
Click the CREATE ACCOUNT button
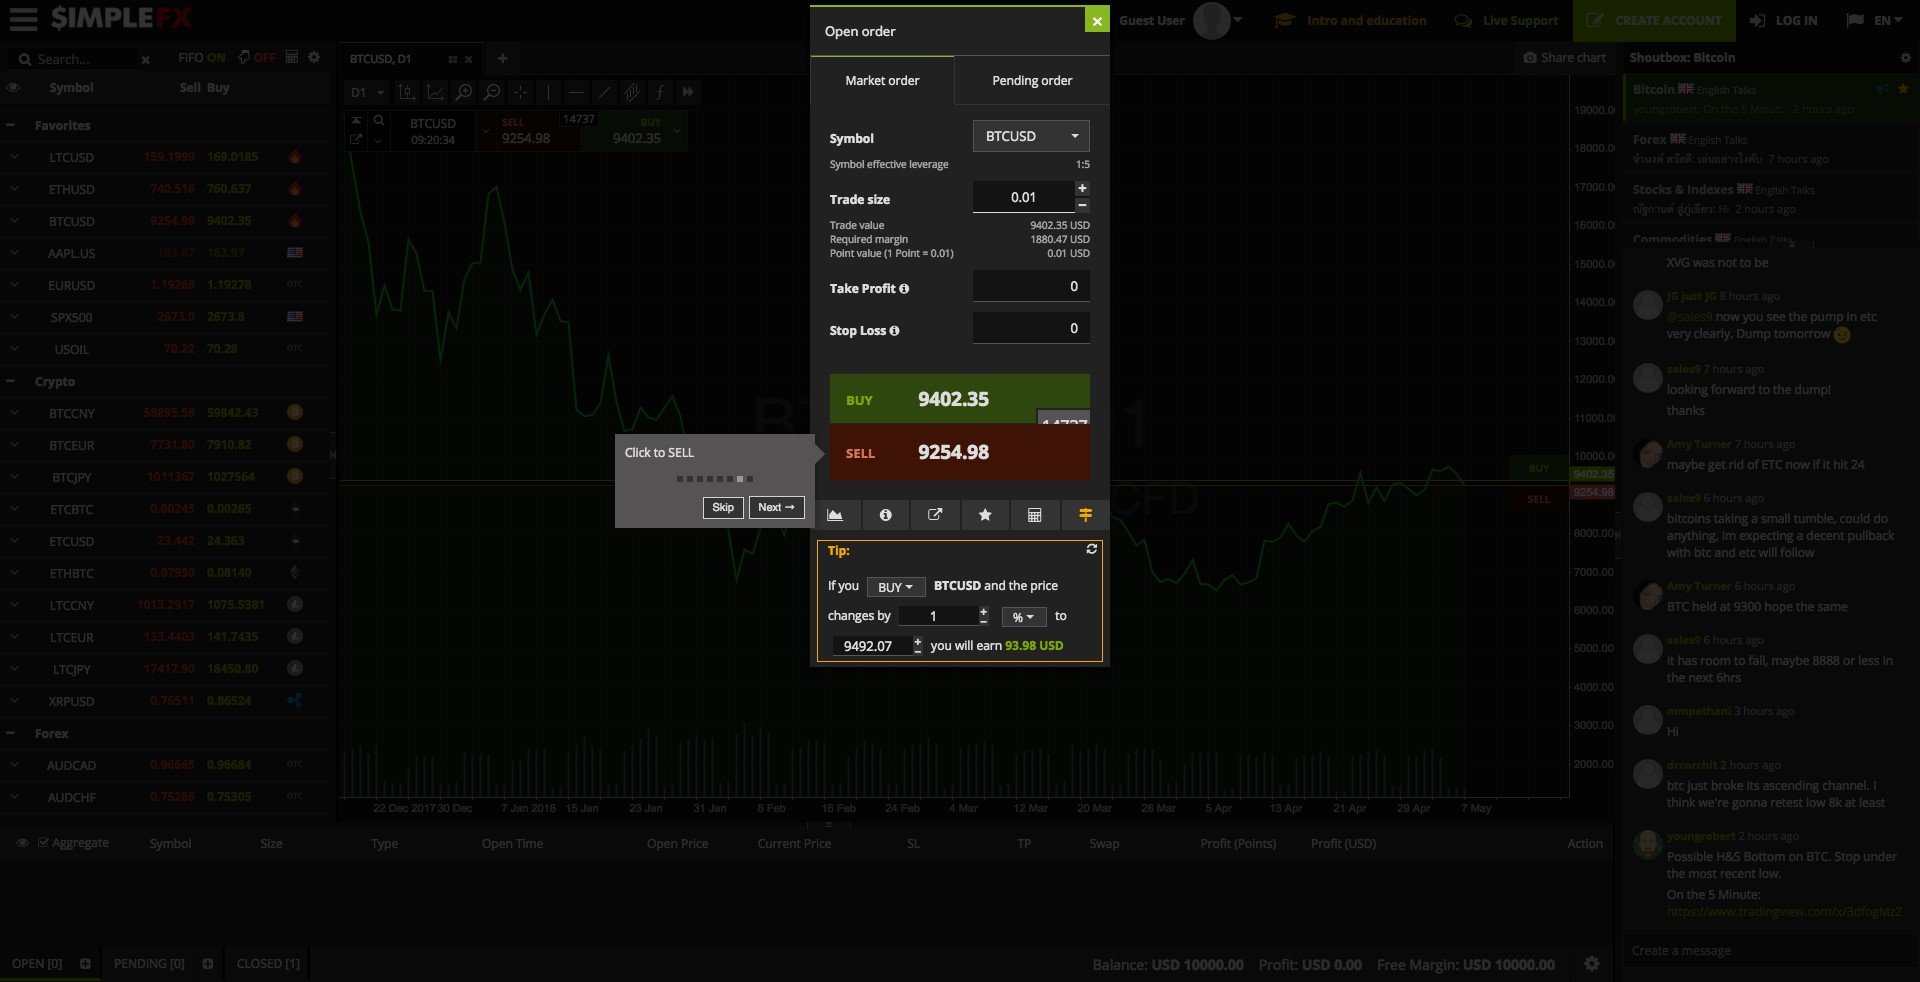1653,20
